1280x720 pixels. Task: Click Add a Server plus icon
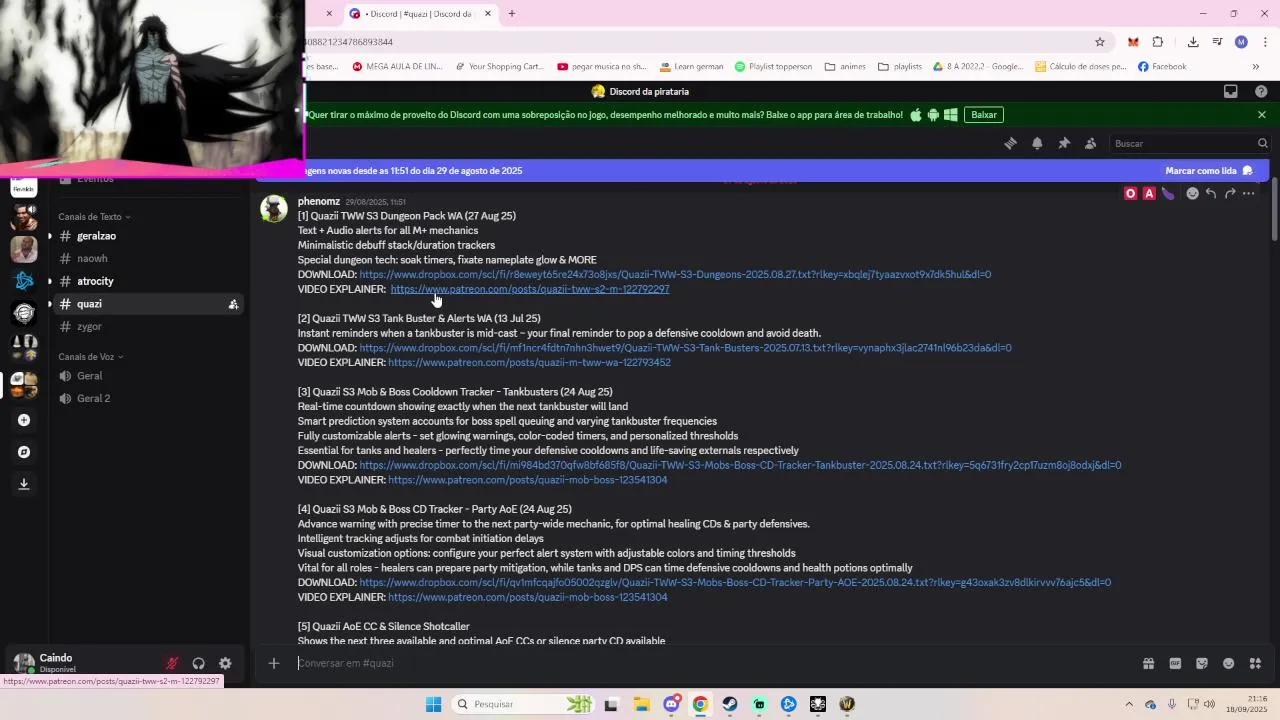click(x=24, y=420)
